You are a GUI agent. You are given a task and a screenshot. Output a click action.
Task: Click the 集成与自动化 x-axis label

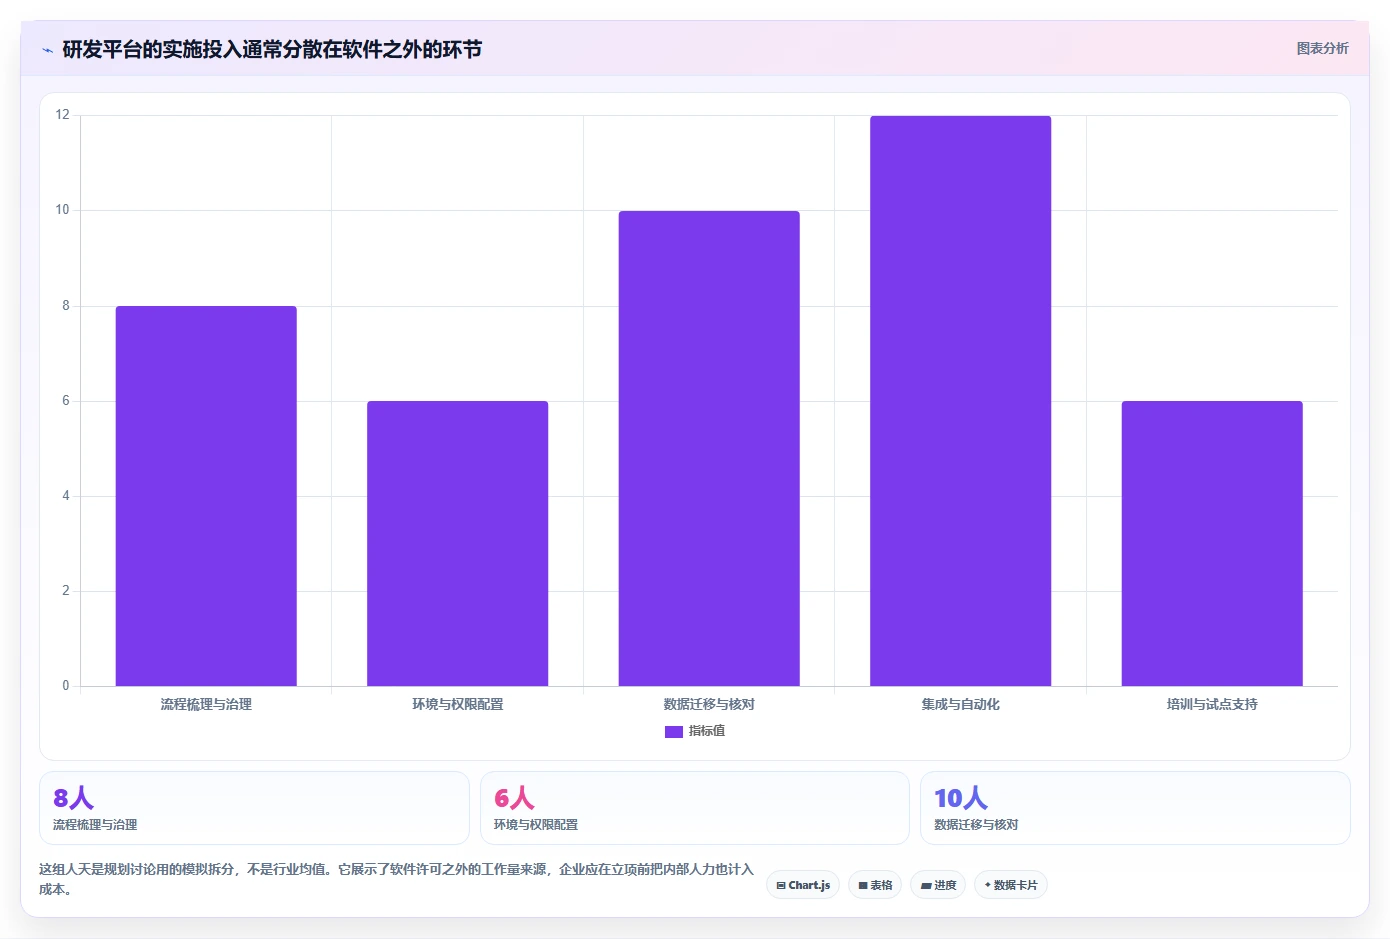coord(960,704)
